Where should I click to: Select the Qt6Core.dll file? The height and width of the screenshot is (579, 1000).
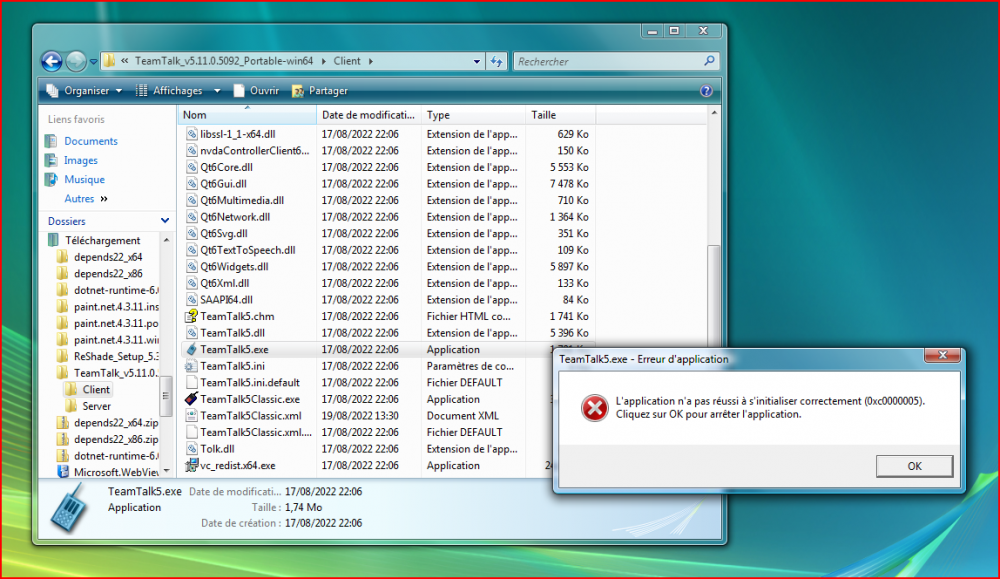click(226, 168)
